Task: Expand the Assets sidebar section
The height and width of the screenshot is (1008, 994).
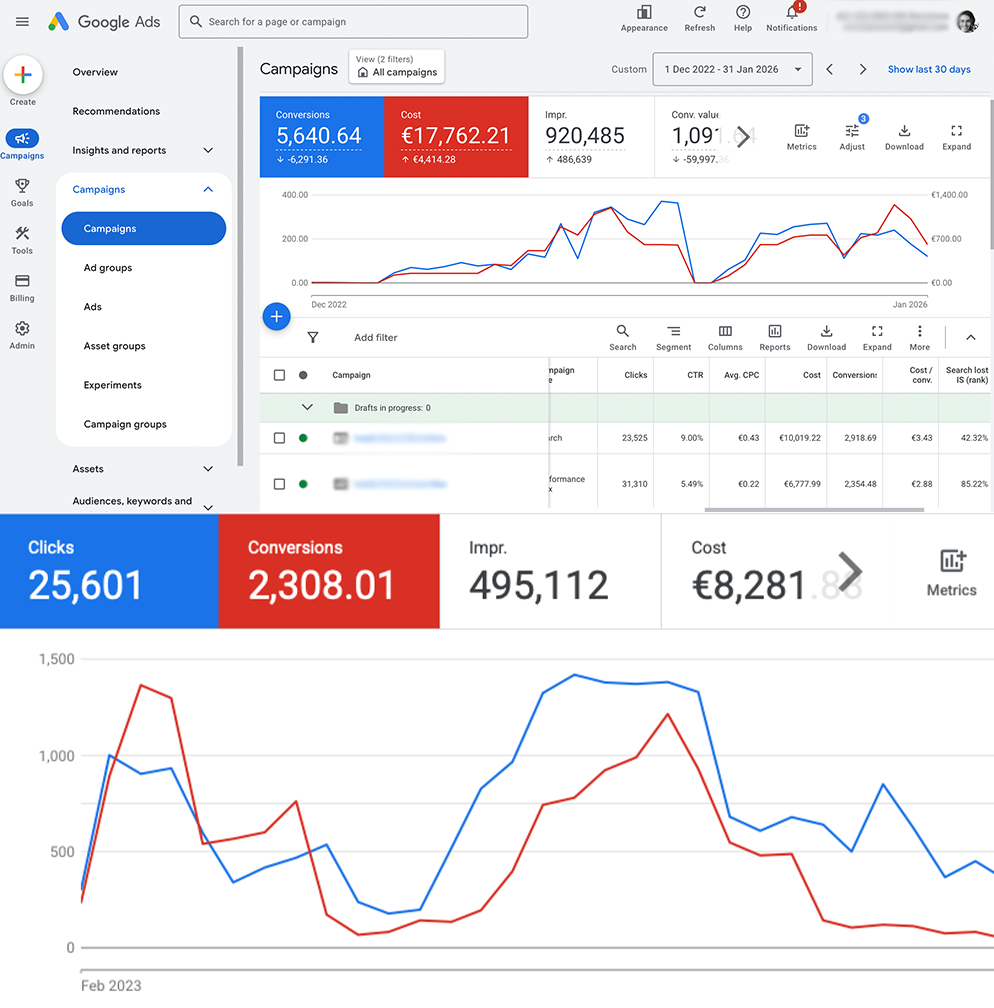Action: tap(208, 469)
